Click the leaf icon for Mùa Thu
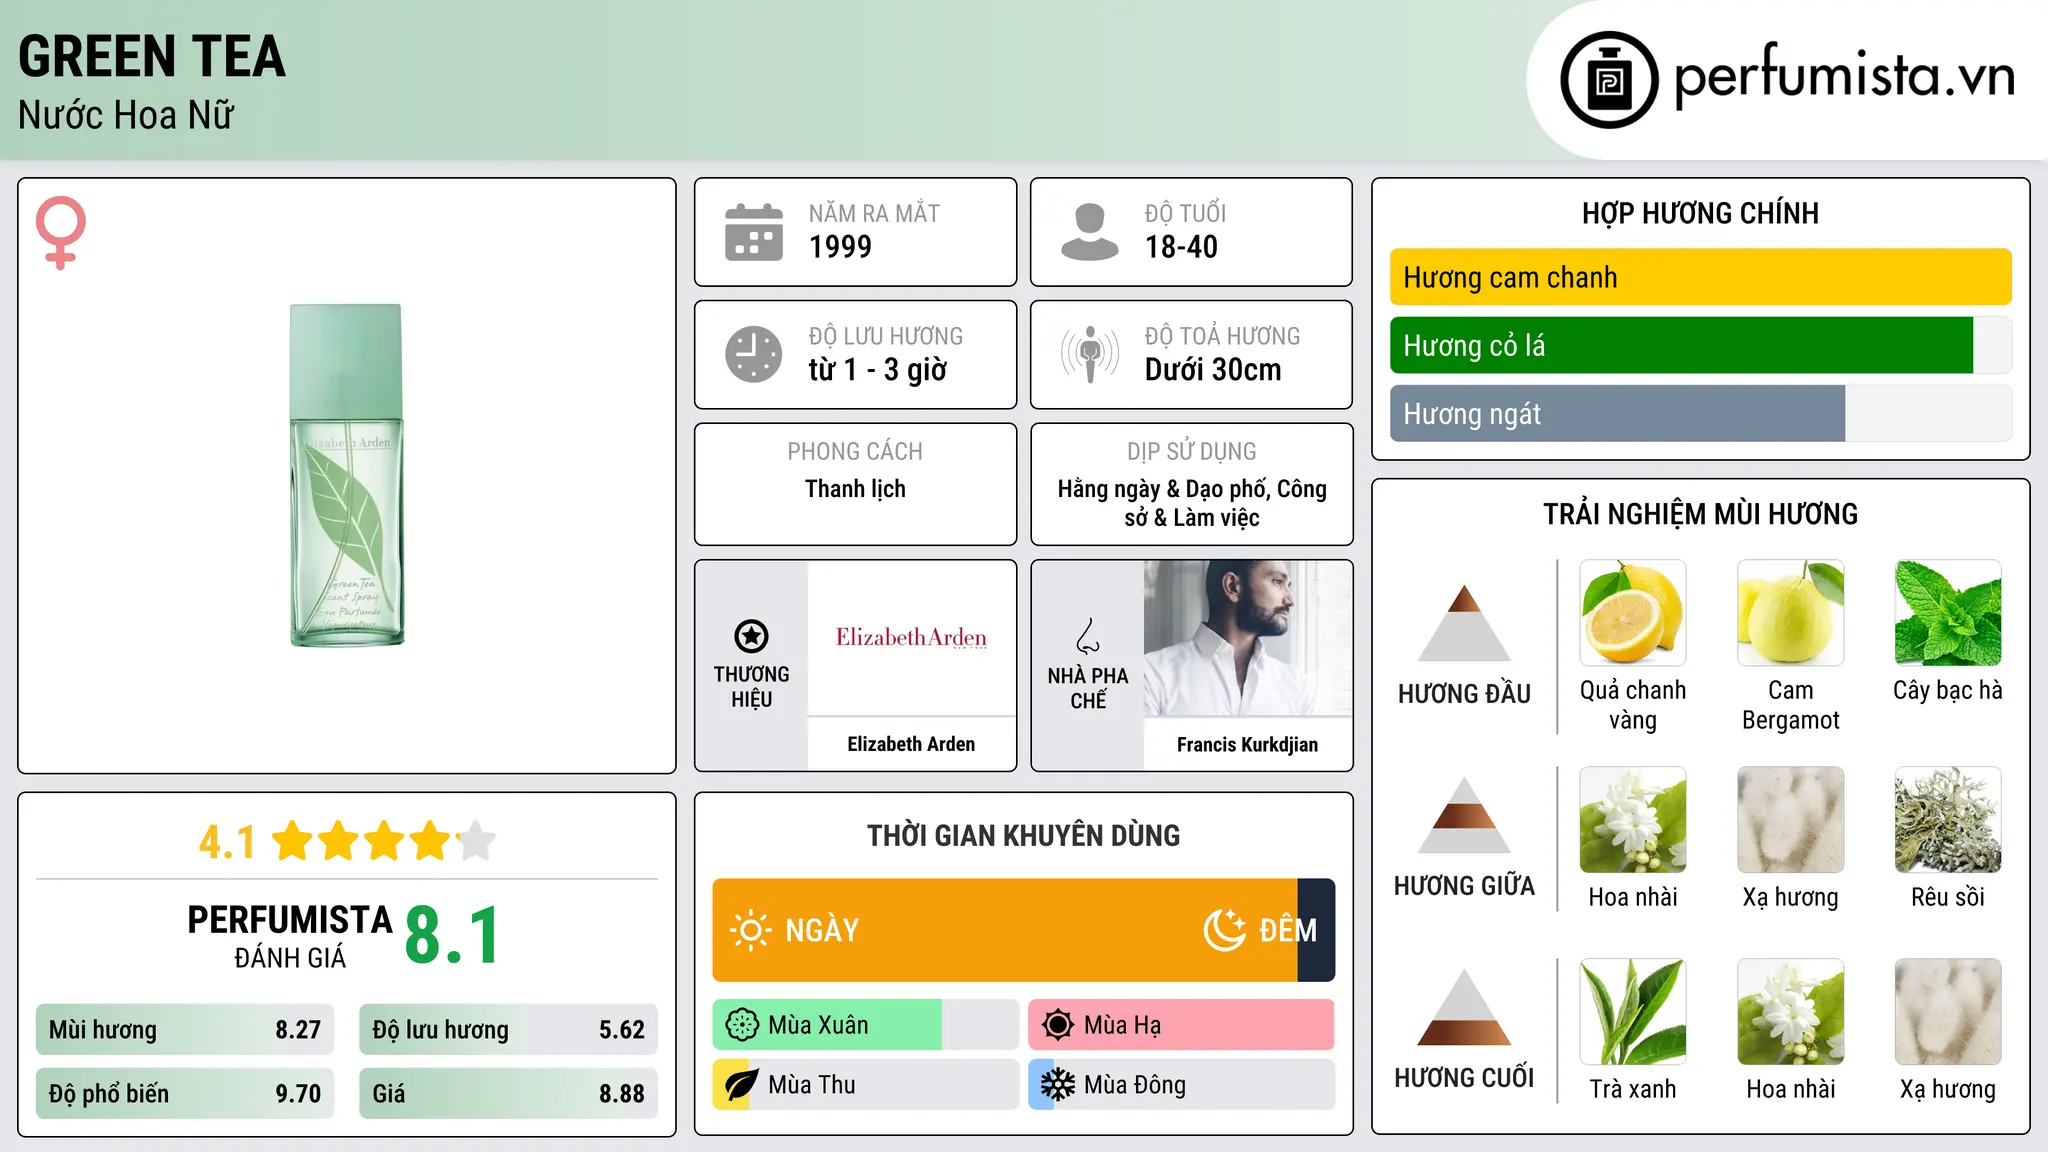 [741, 1085]
